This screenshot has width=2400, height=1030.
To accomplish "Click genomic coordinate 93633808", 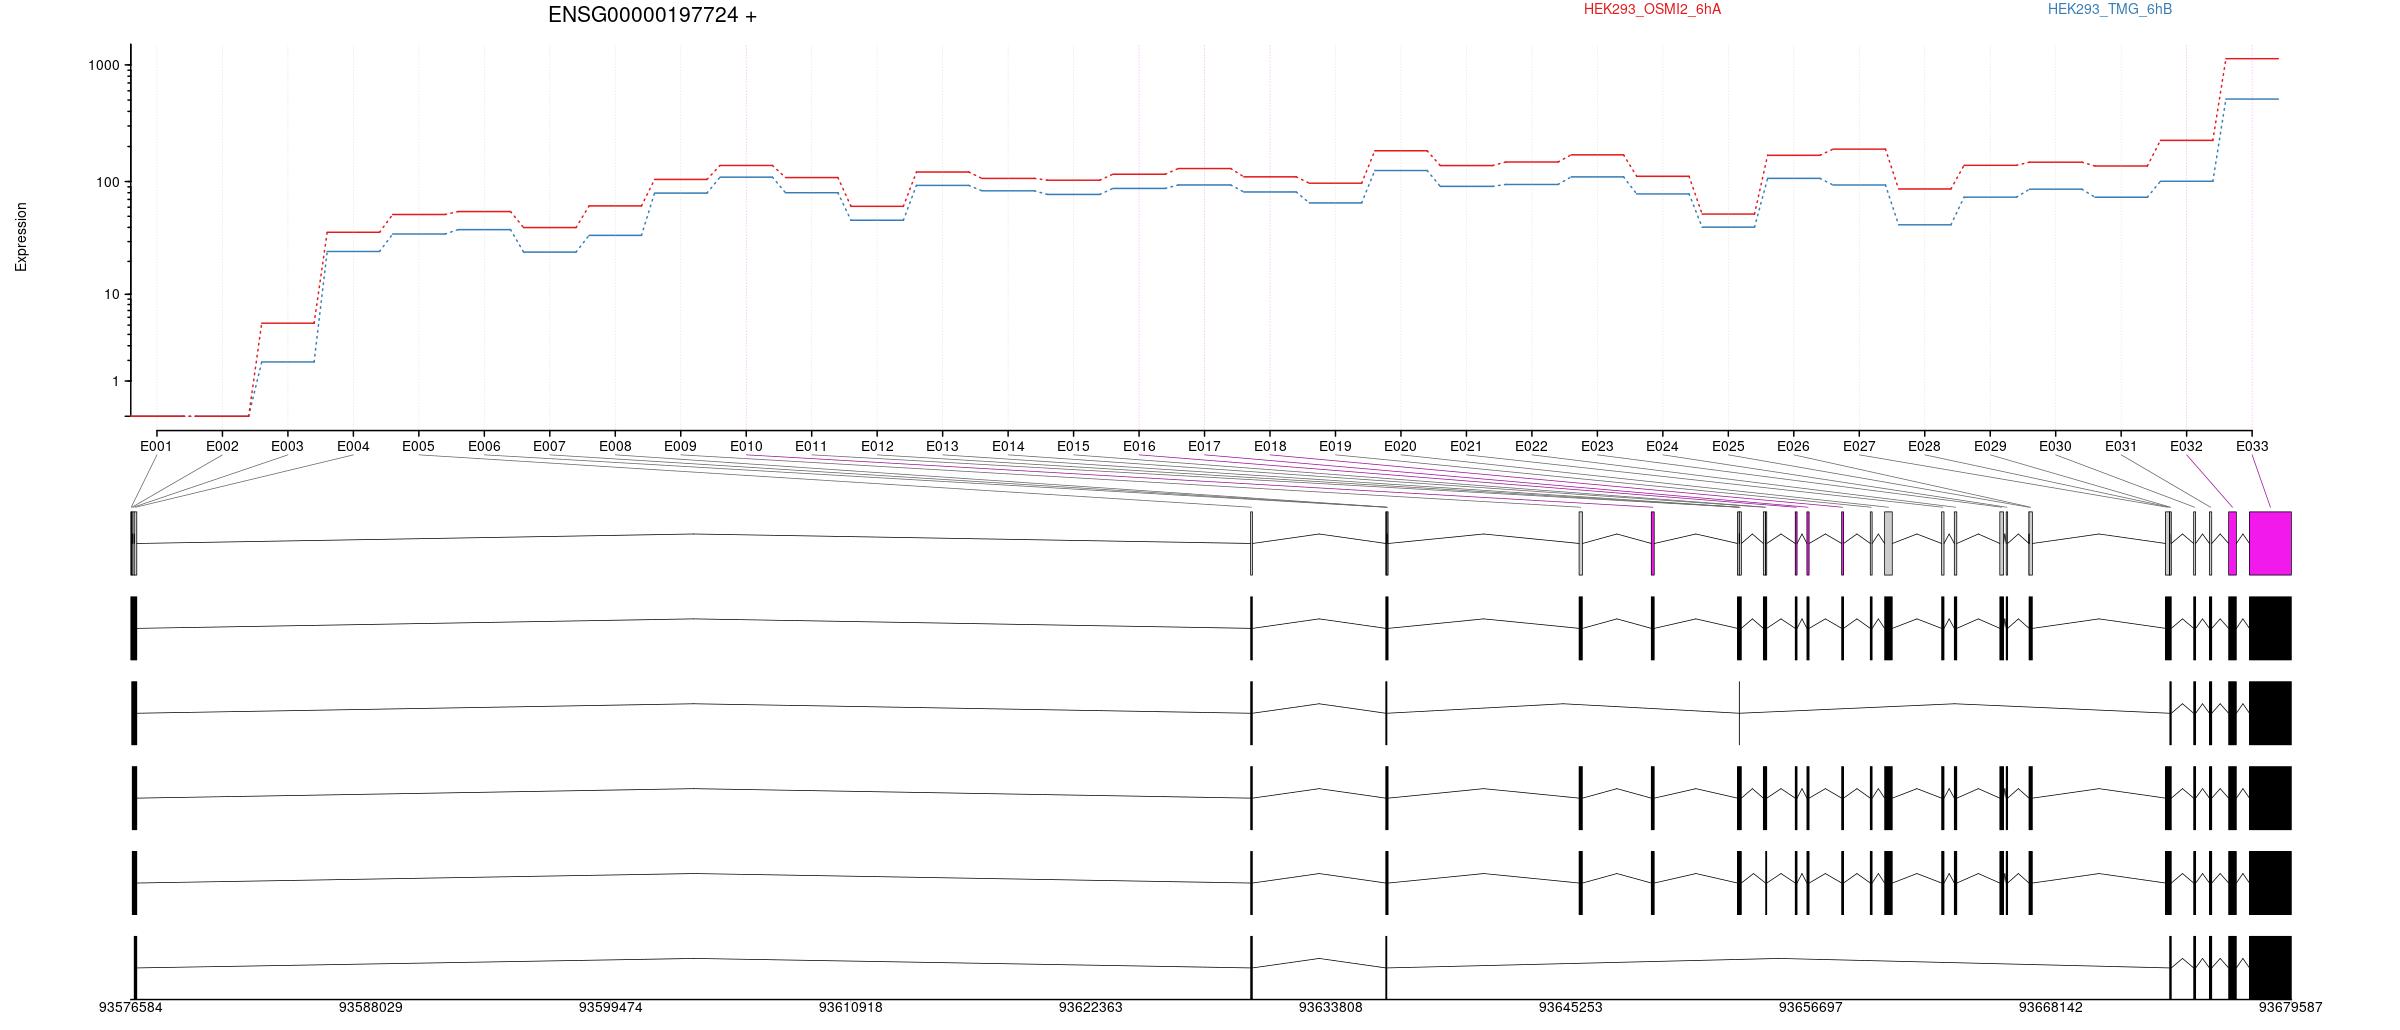I will click(1331, 1007).
